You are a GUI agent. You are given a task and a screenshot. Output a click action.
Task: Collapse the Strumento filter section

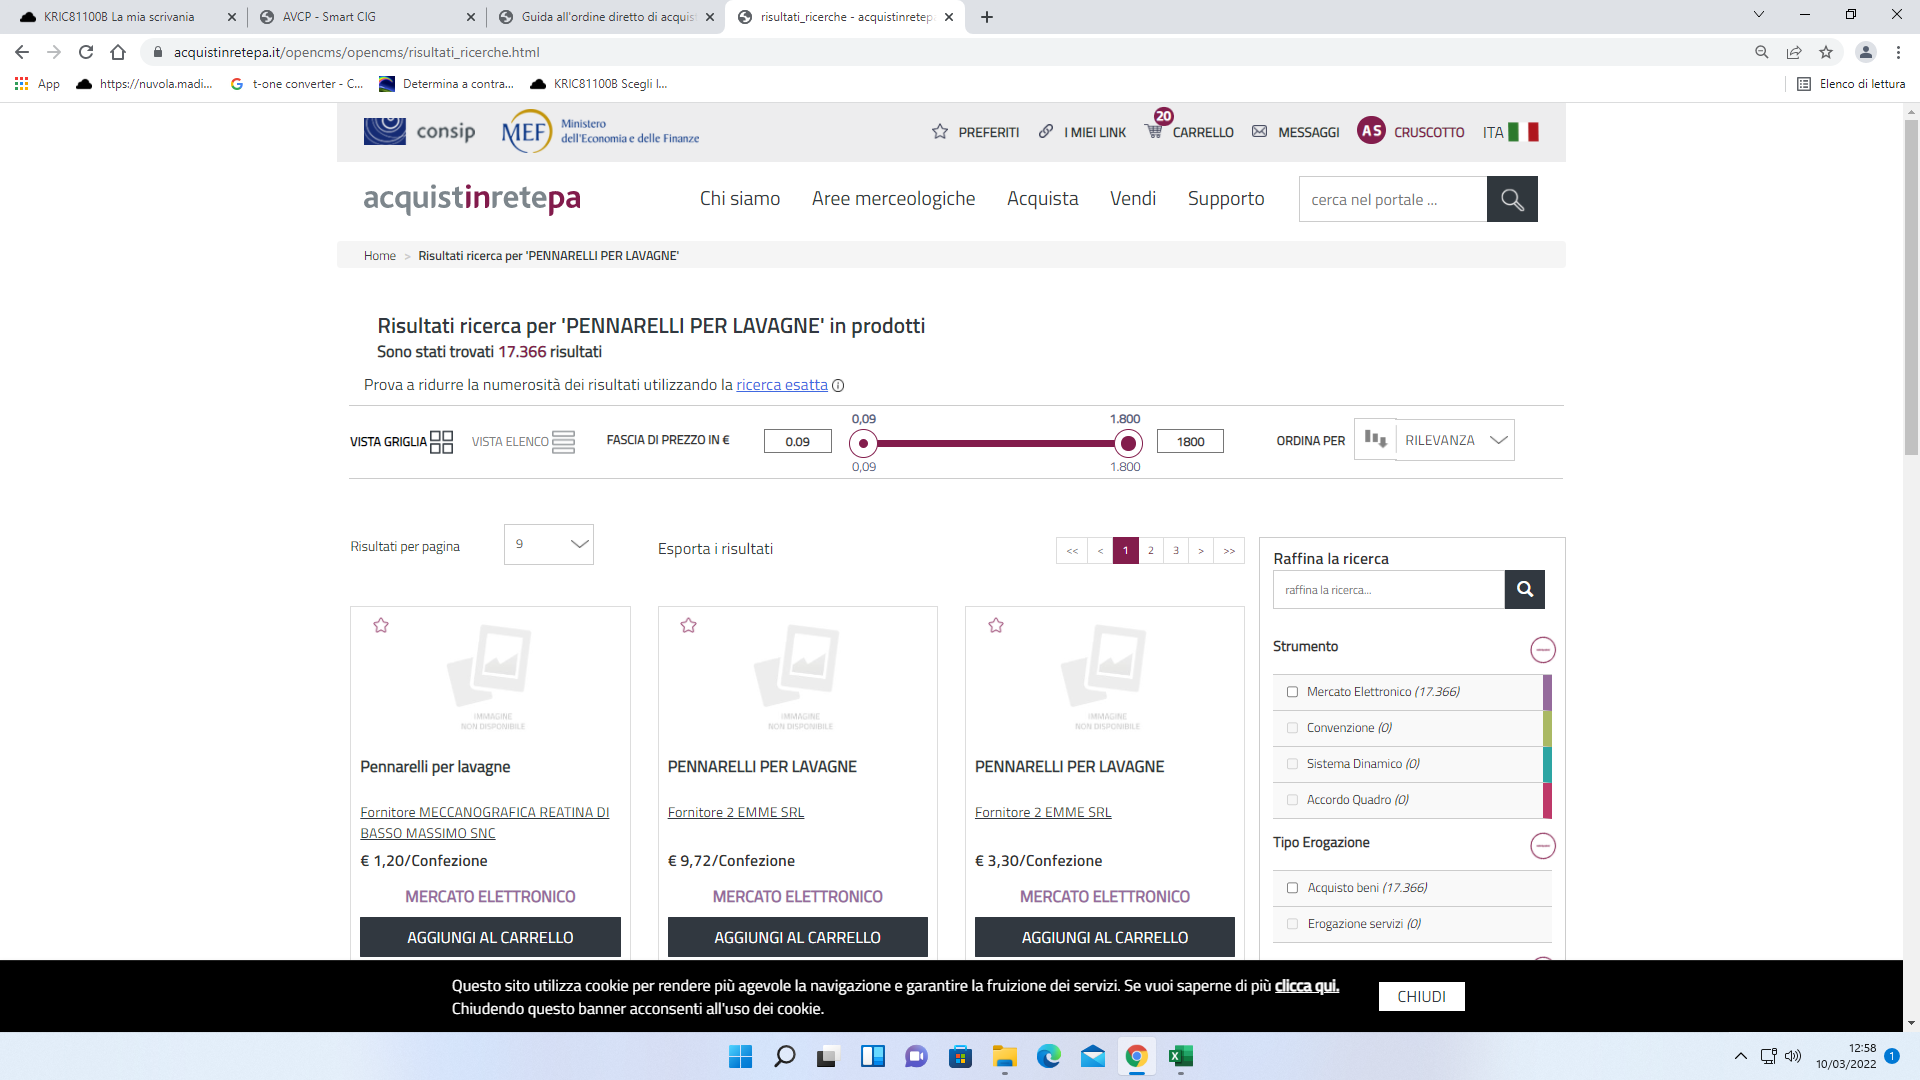[x=1542, y=650]
